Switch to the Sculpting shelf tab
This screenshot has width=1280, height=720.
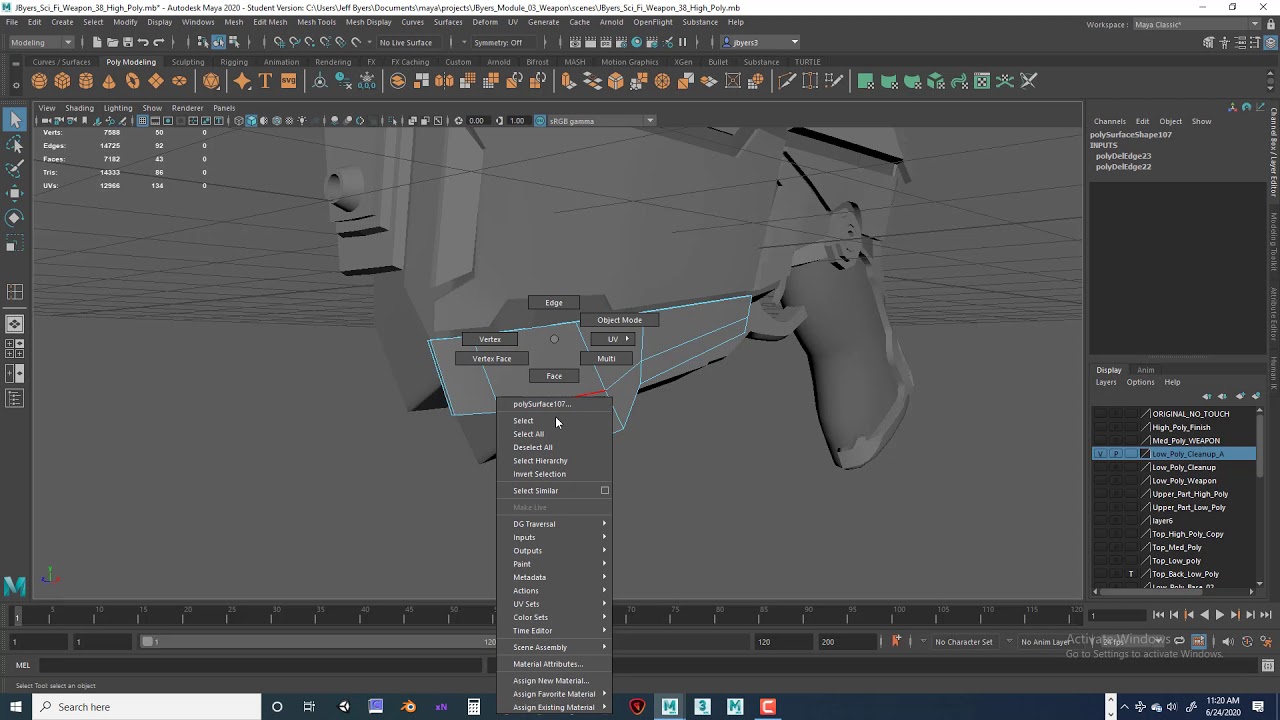[188, 62]
